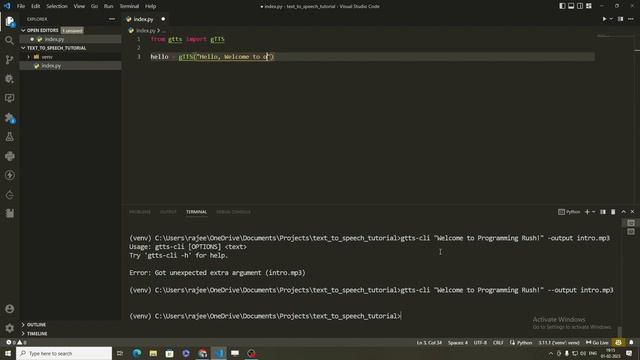Toggle the bottom panel layout

pos(571,6)
